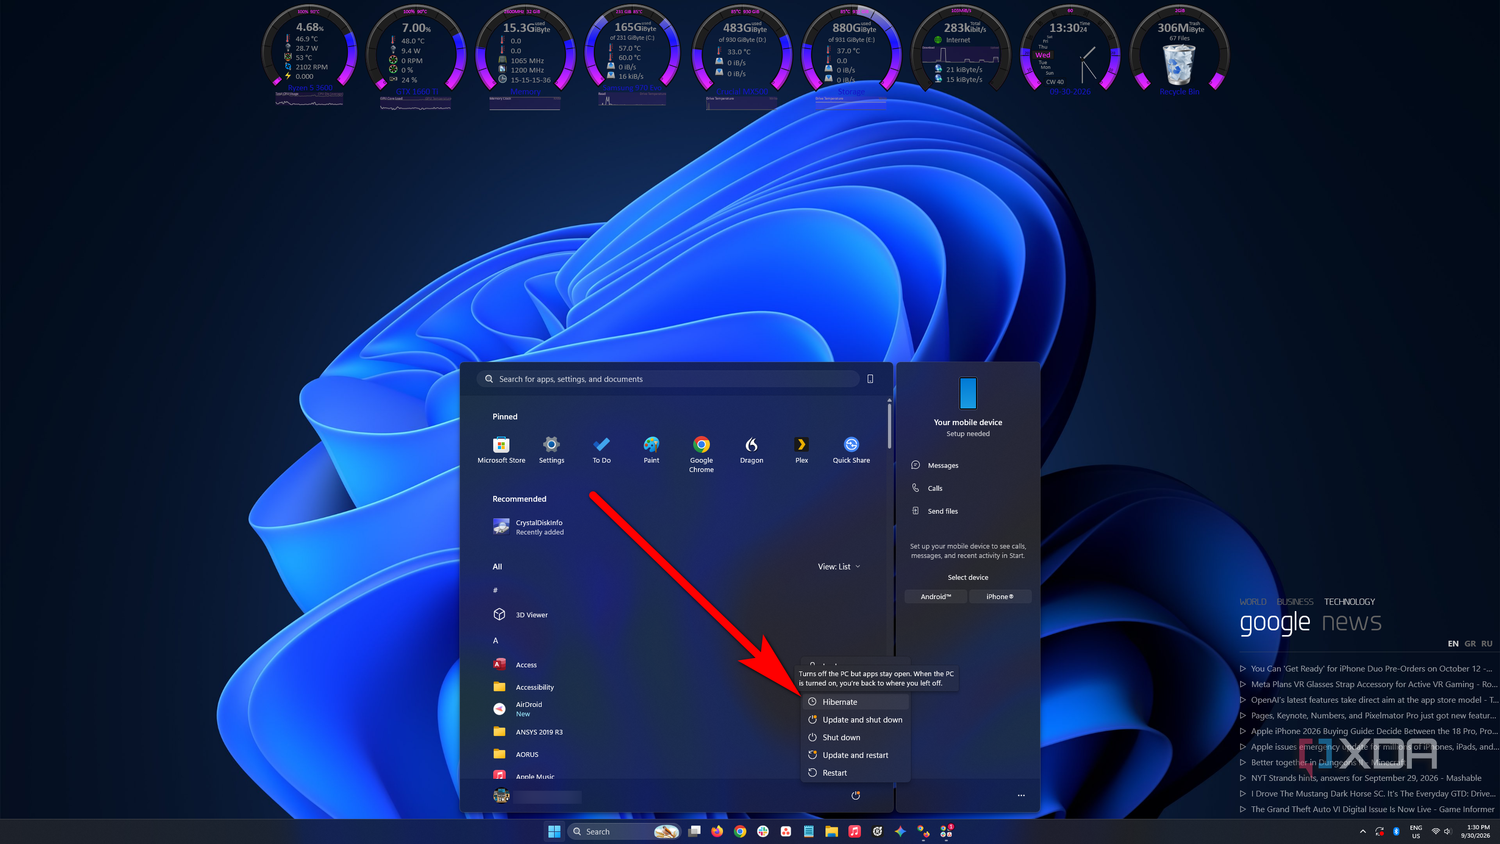The image size is (1500, 844).
Task: Select Hibernate from the power menu
Action: (x=856, y=702)
